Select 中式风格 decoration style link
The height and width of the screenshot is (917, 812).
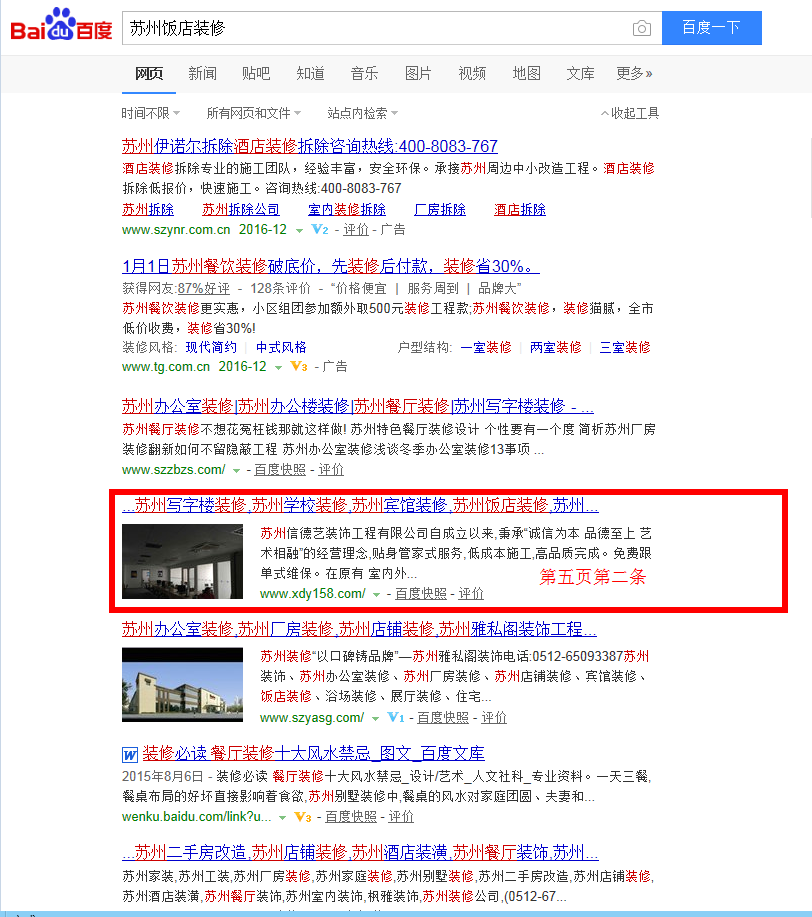pos(281,347)
